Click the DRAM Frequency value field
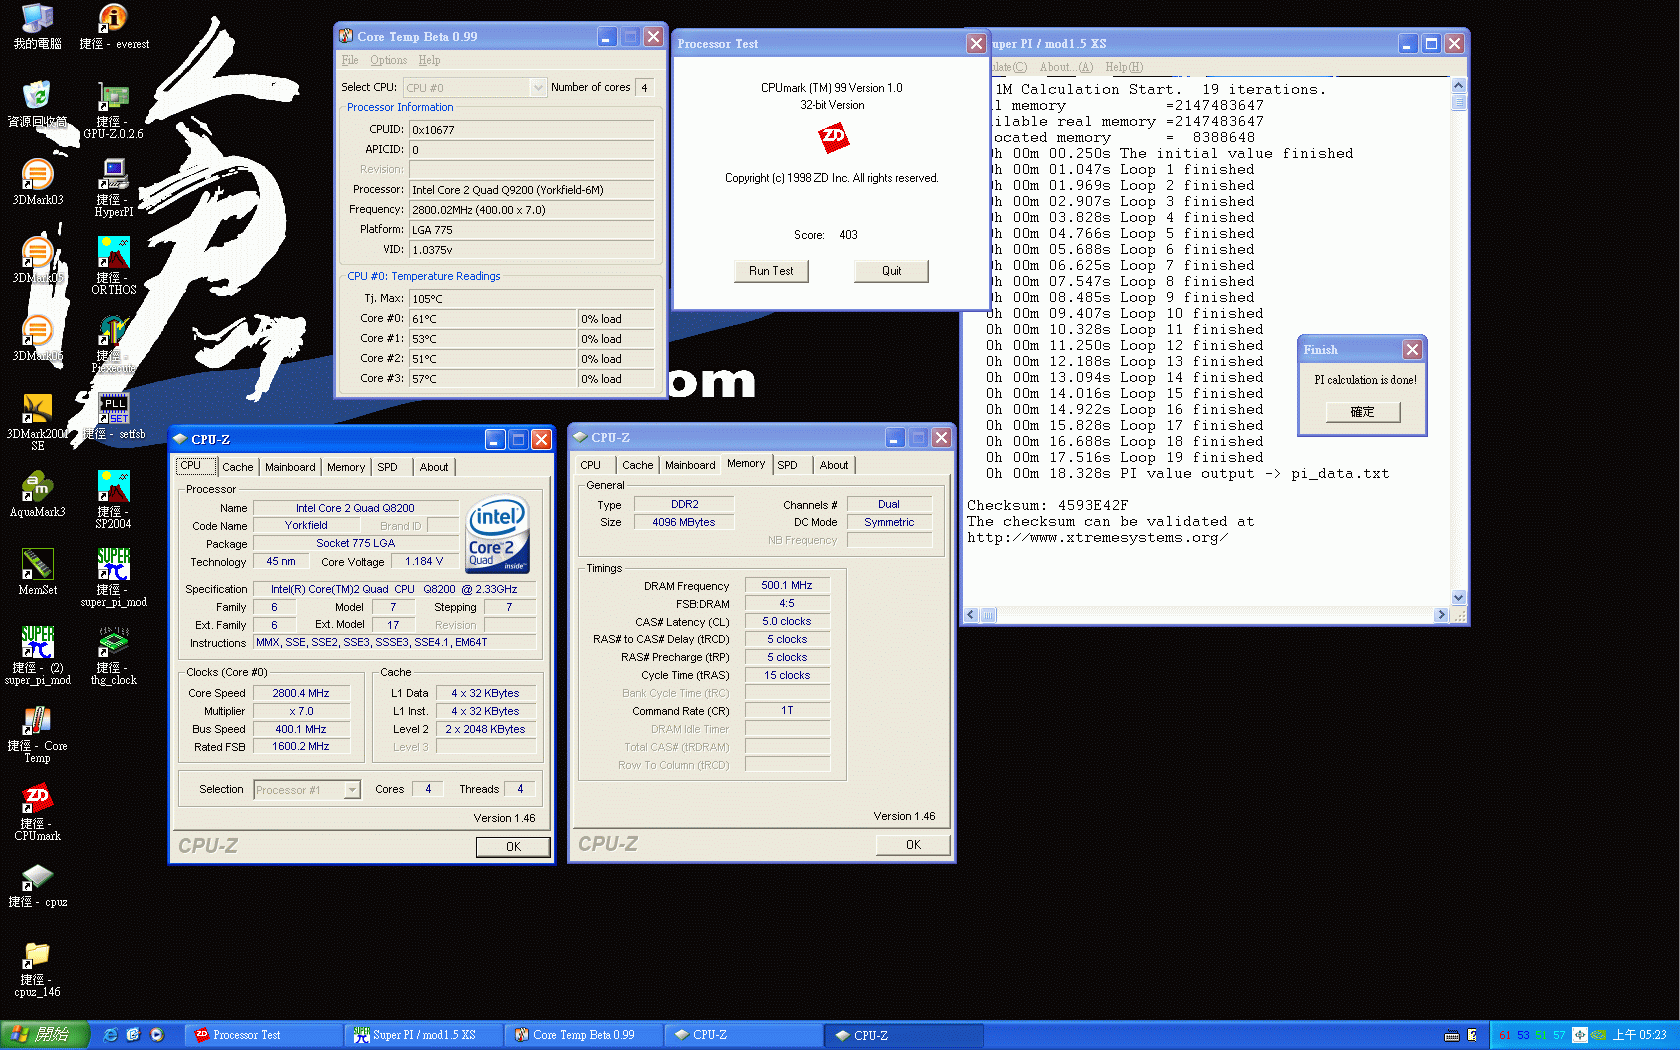 [x=787, y=586]
